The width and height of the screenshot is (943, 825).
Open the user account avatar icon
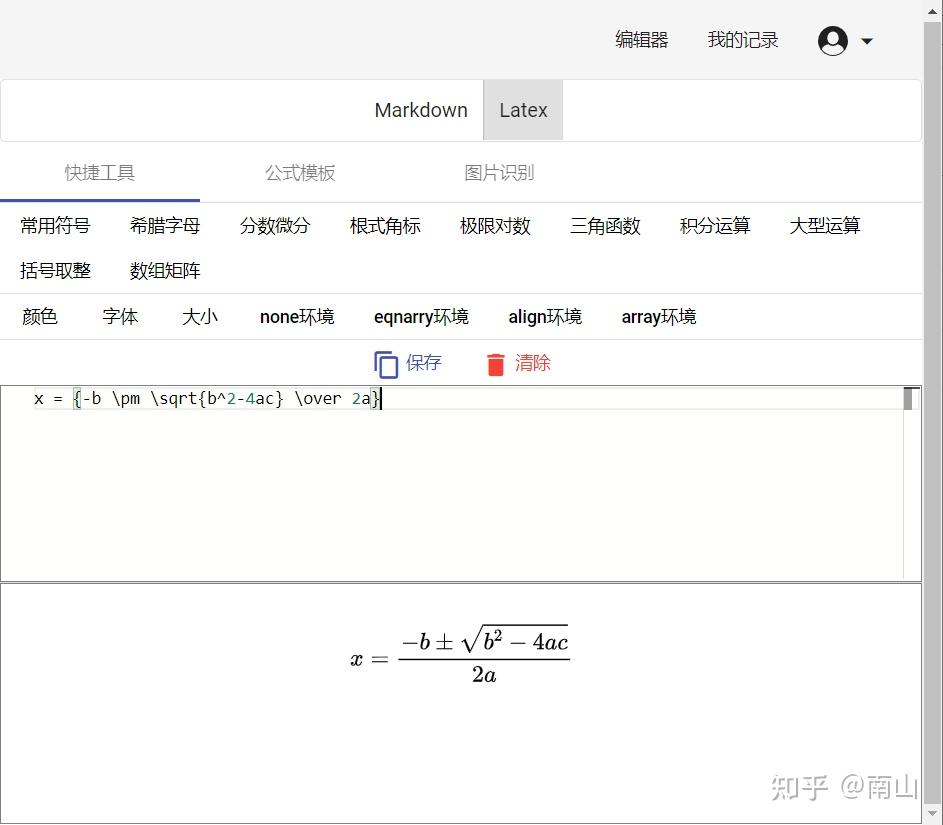[x=832, y=40]
